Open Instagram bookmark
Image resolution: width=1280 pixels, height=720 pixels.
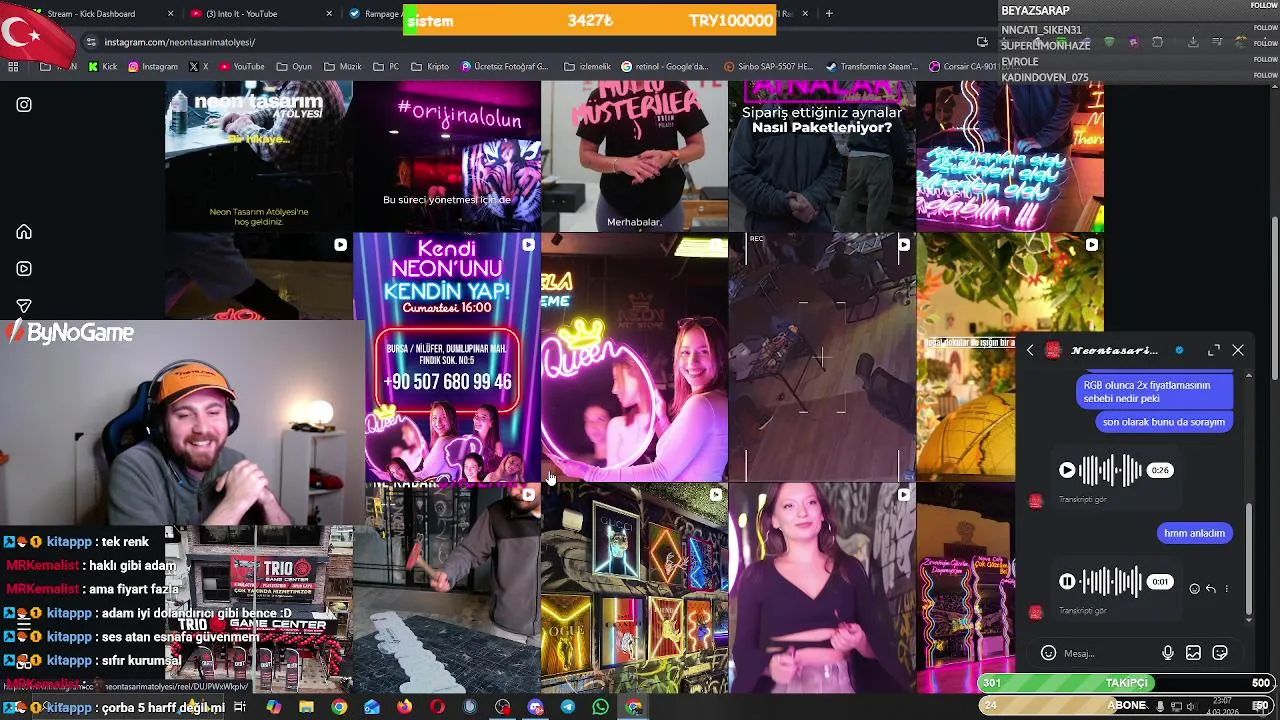tap(153, 67)
